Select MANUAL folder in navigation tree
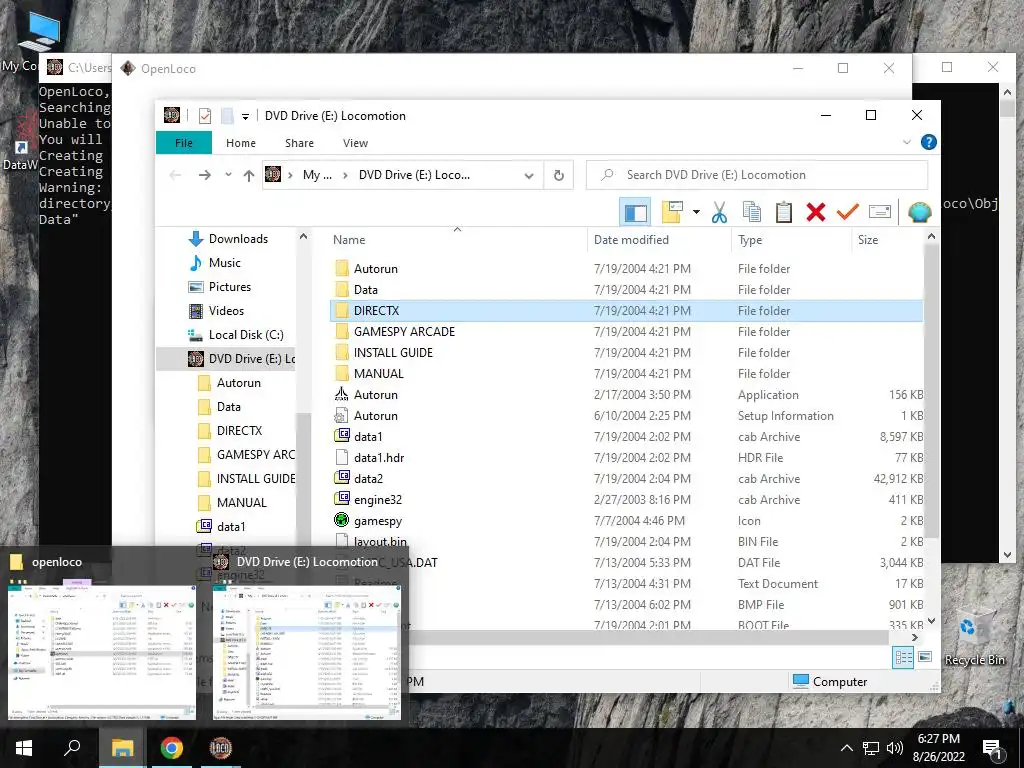 (232, 503)
